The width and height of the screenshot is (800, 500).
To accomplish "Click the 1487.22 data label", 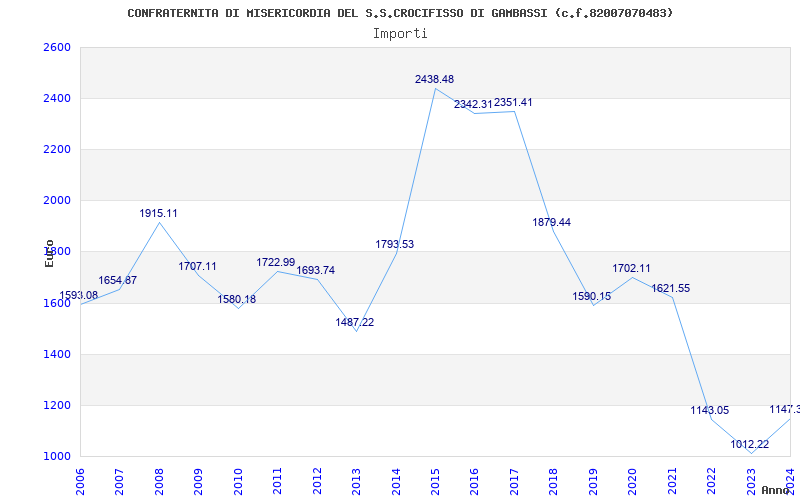I will 355,322.
